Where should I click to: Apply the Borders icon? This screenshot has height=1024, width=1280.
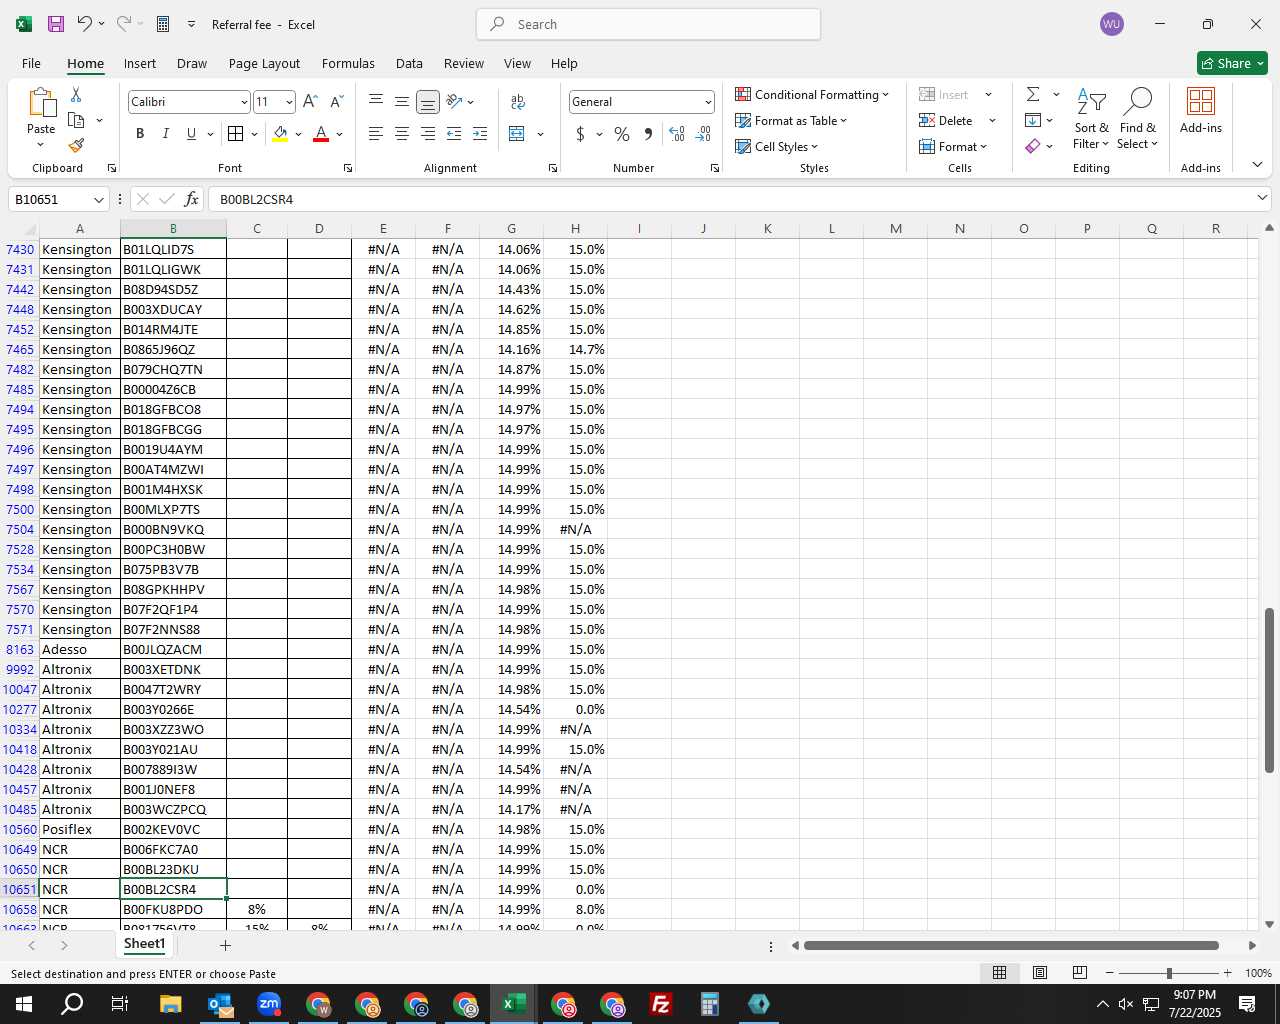click(x=235, y=134)
